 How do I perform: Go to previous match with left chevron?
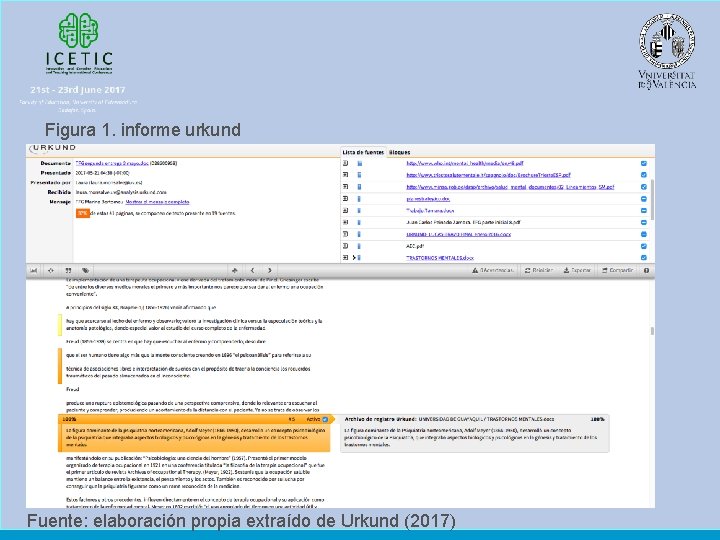(x=252, y=270)
